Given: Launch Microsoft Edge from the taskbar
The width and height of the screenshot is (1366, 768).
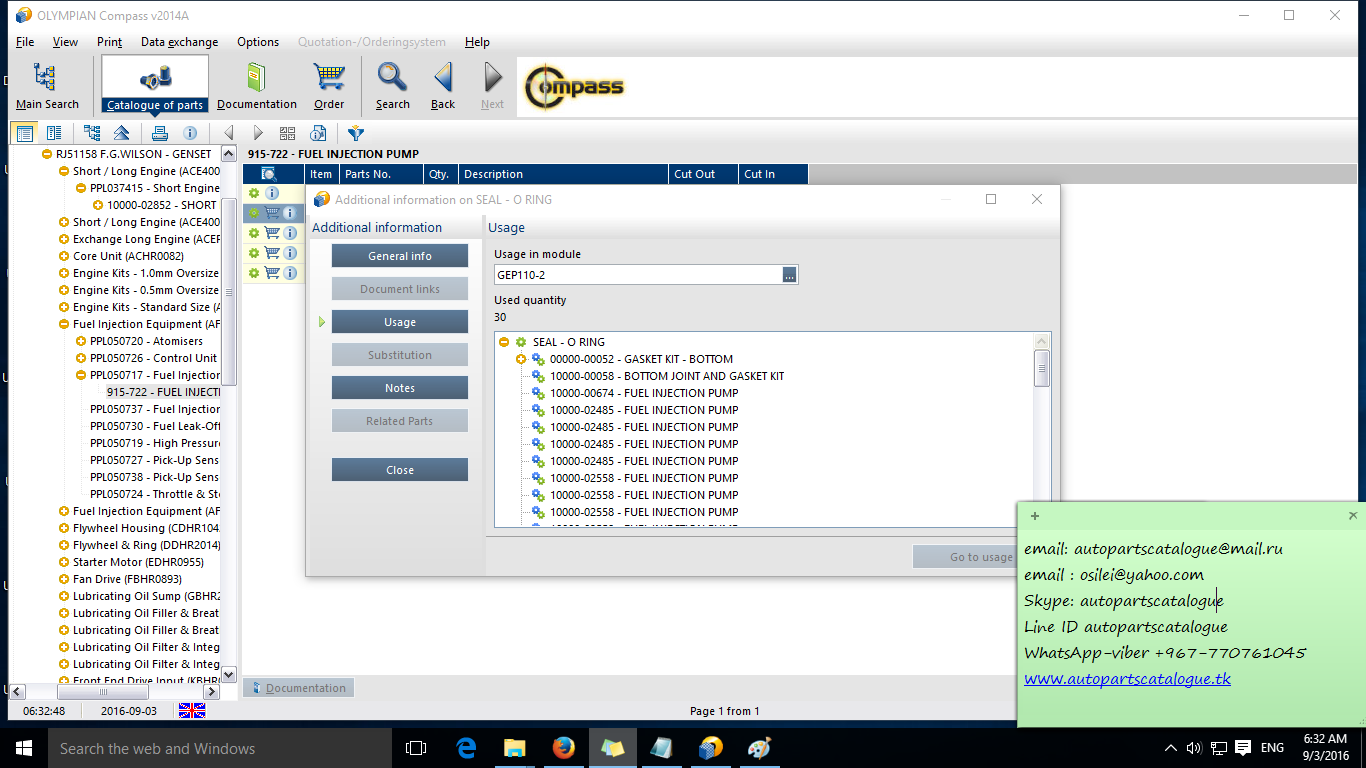Looking at the screenshot, I should point(466,748).
